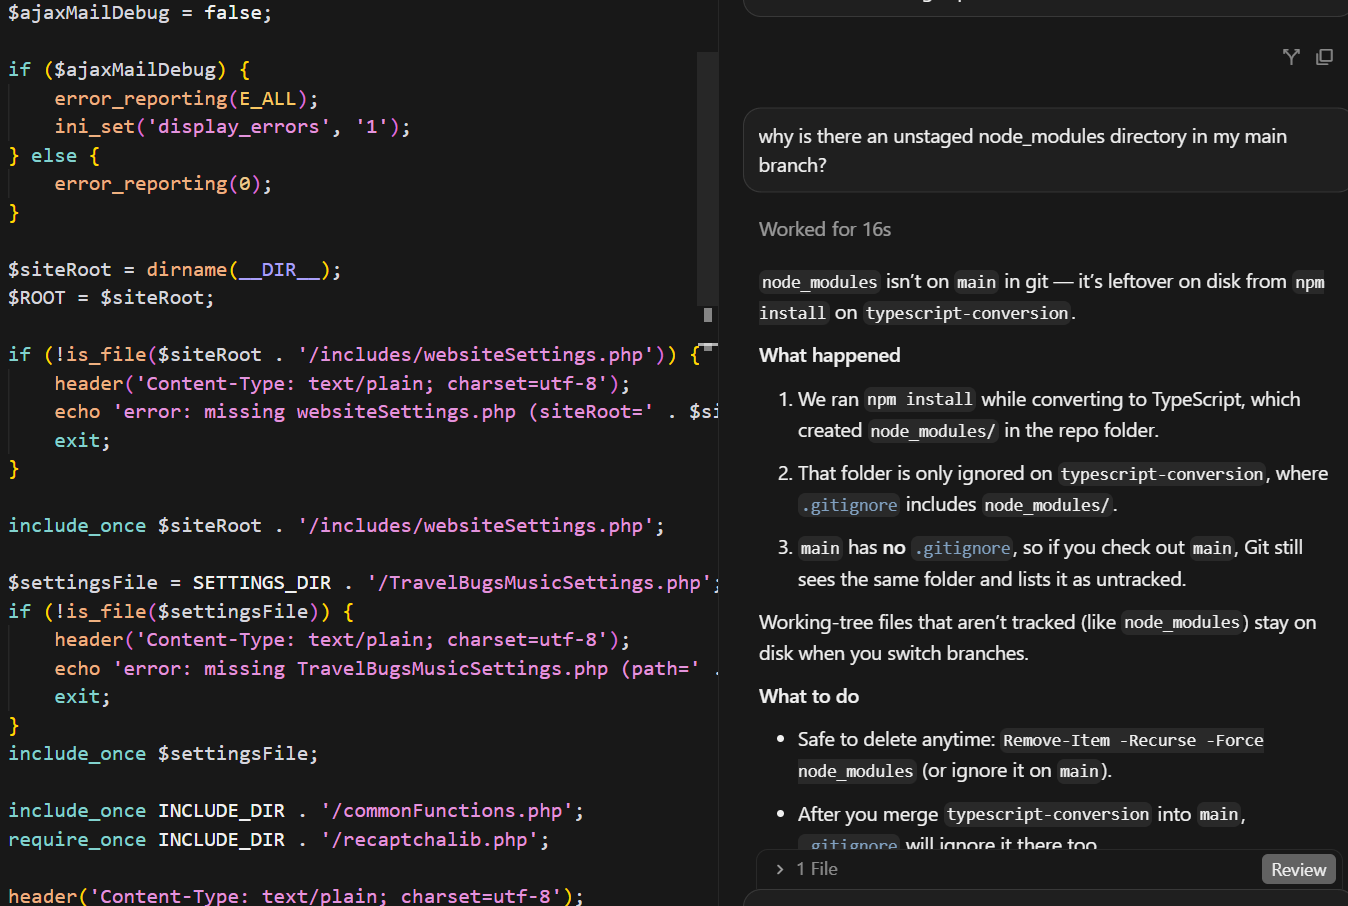The image size is (1348, 906).
Task: Click the '} else {' line
Action: point(54,156)
